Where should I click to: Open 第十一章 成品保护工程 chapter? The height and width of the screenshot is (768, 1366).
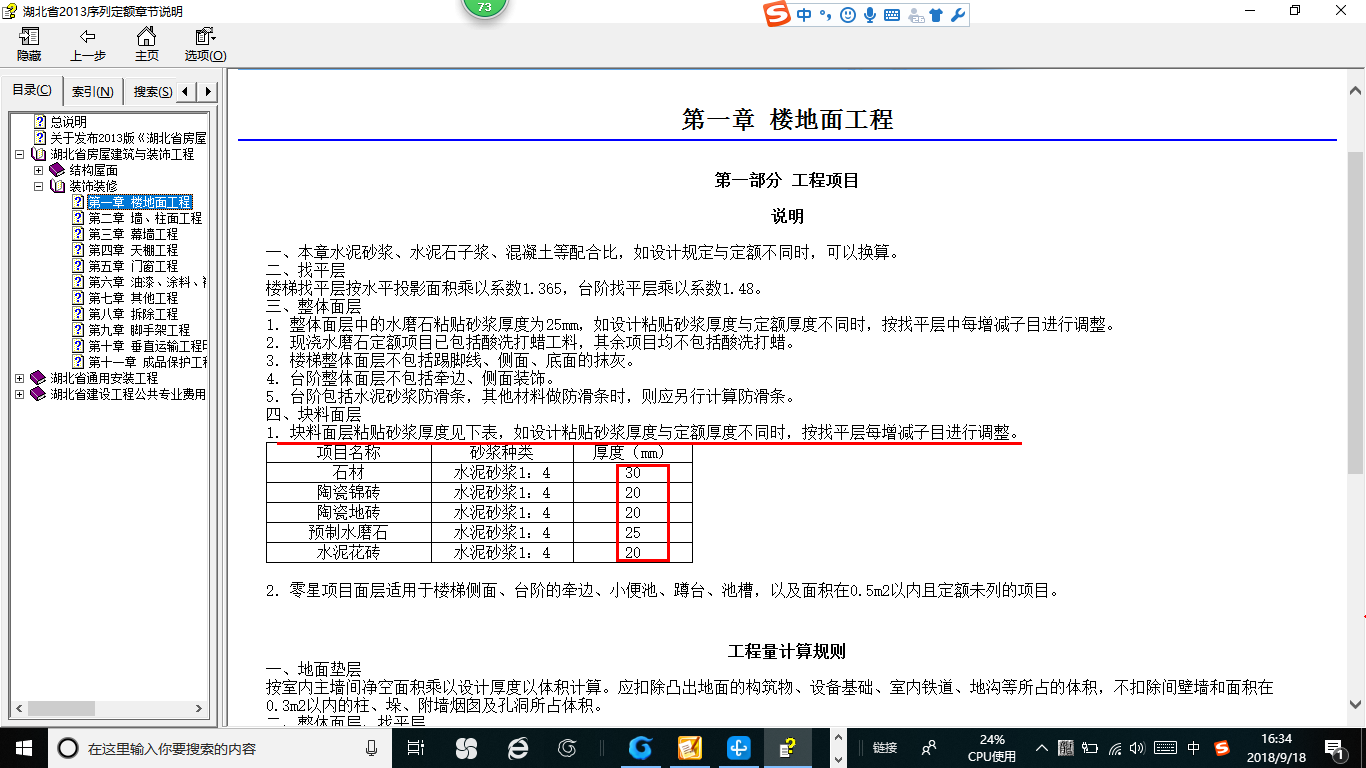[147, 362]
